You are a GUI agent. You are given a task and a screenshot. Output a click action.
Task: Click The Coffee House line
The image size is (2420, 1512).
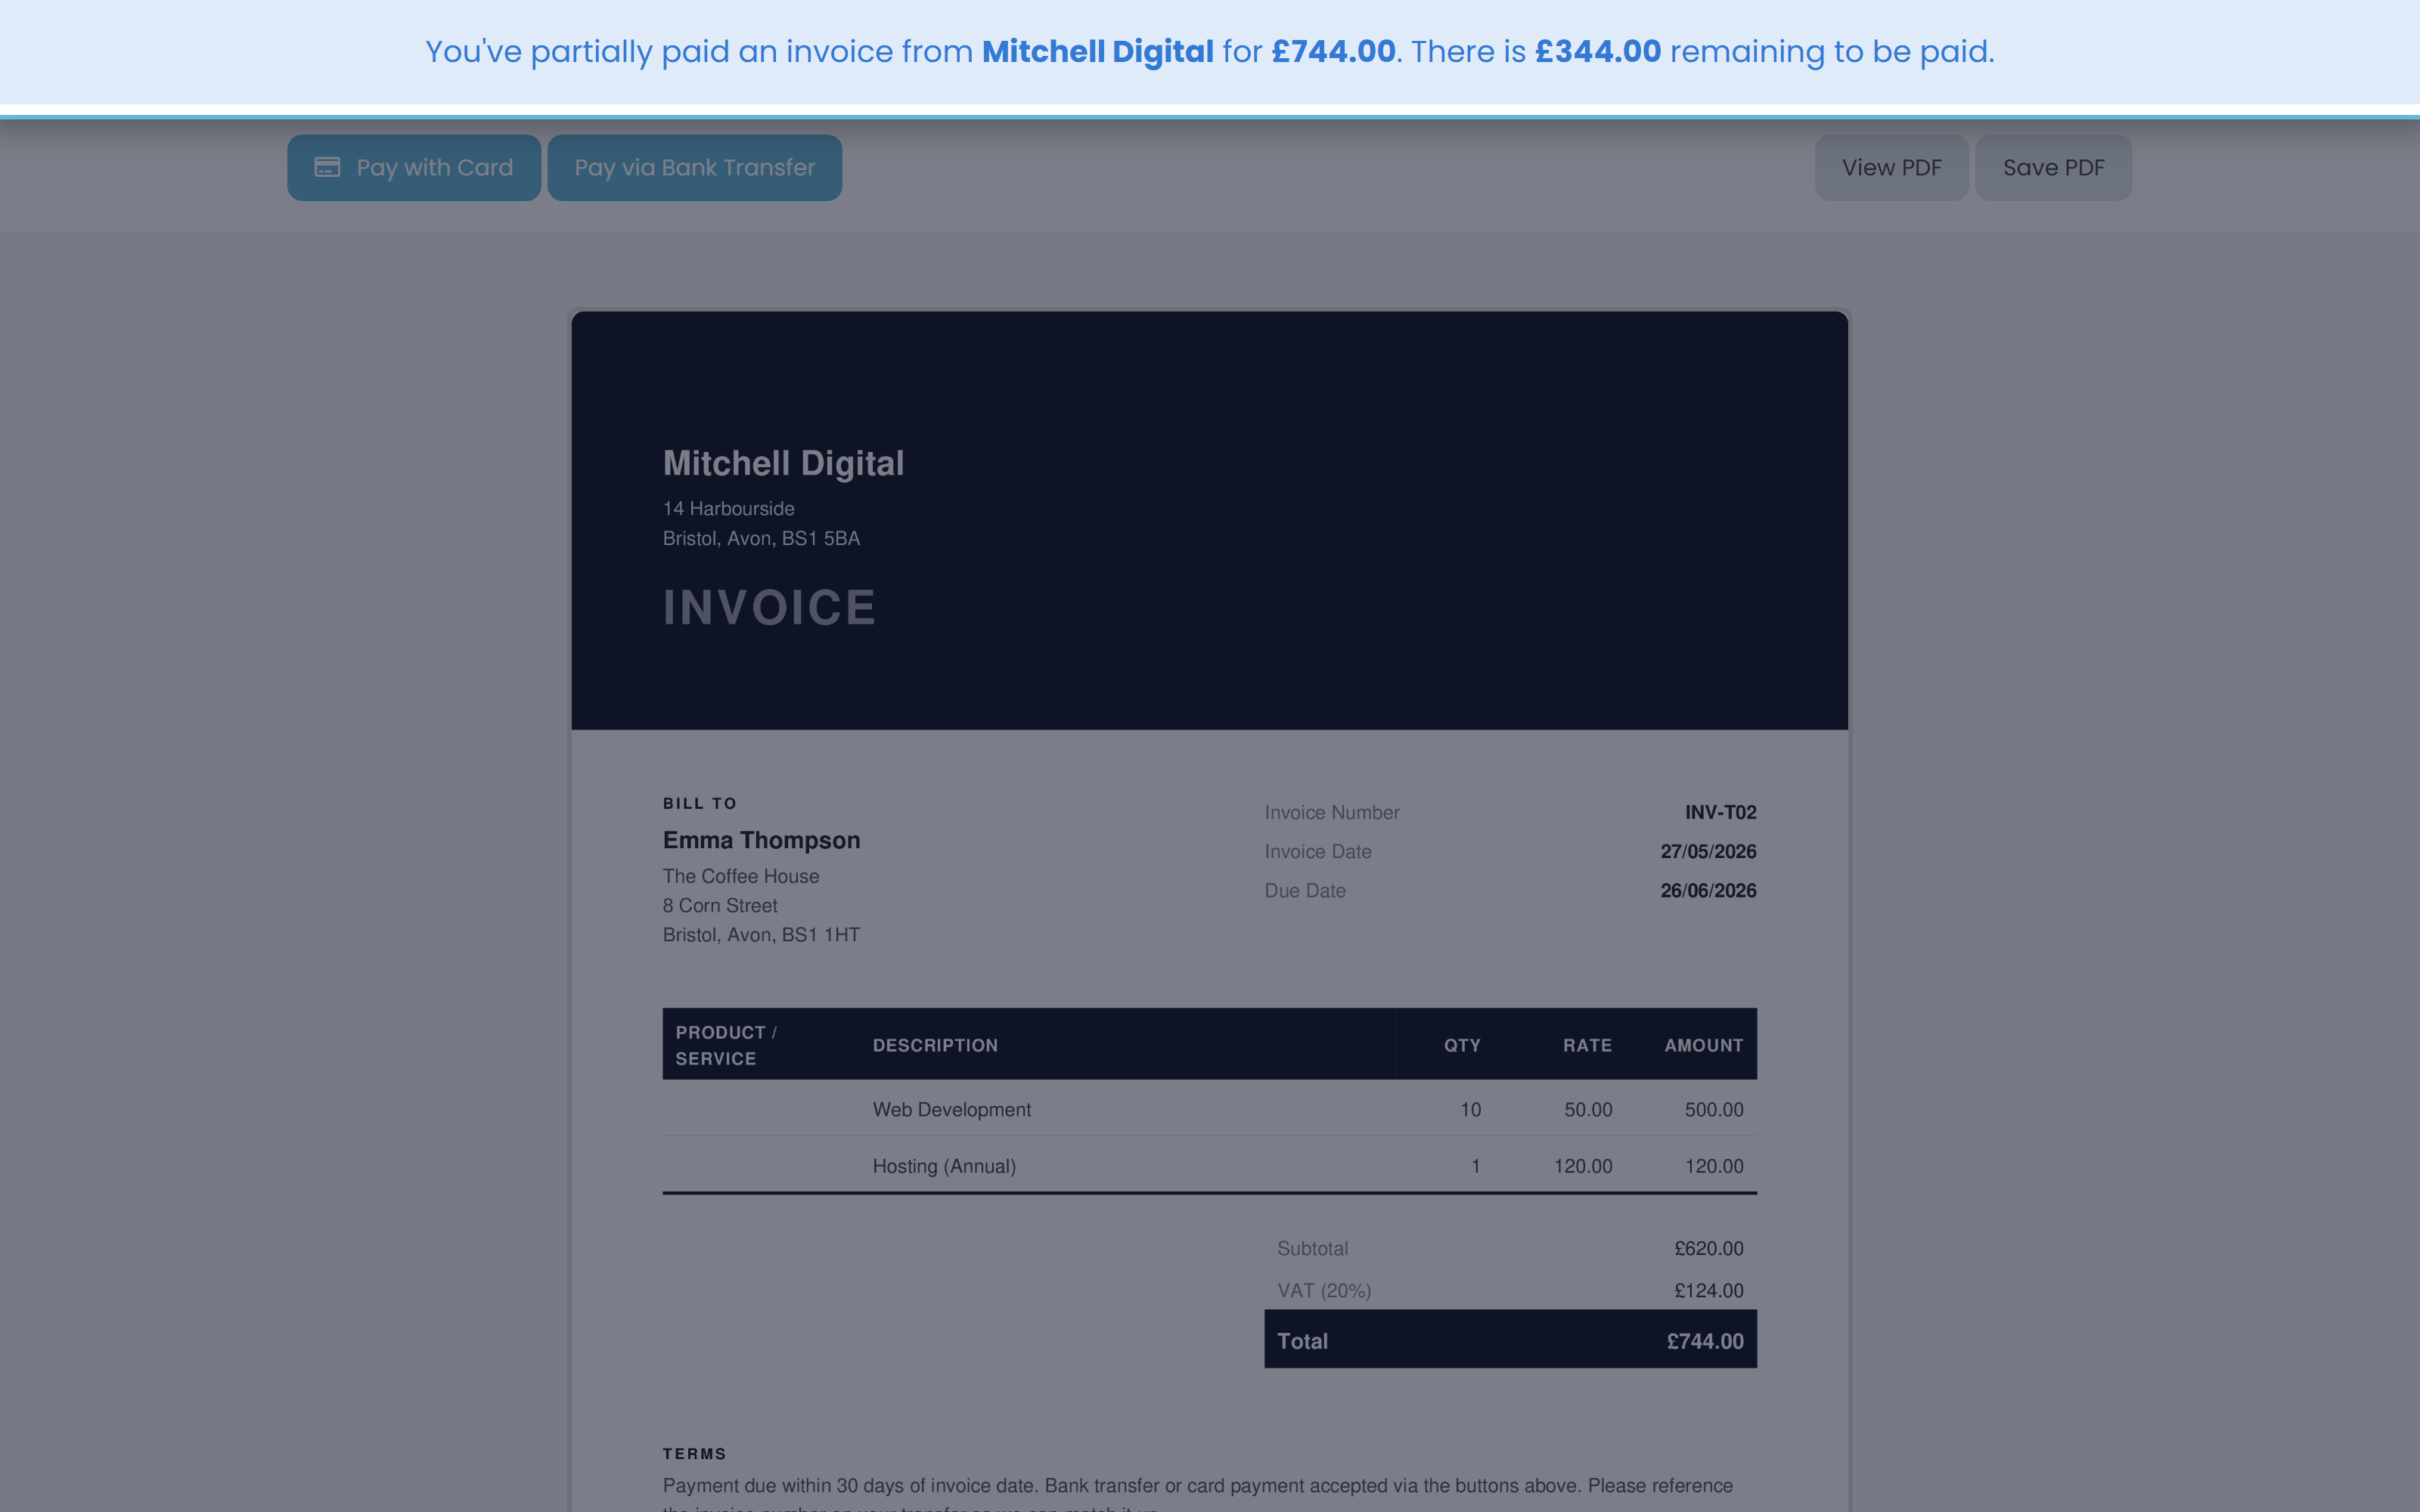[x=740, y=876]
